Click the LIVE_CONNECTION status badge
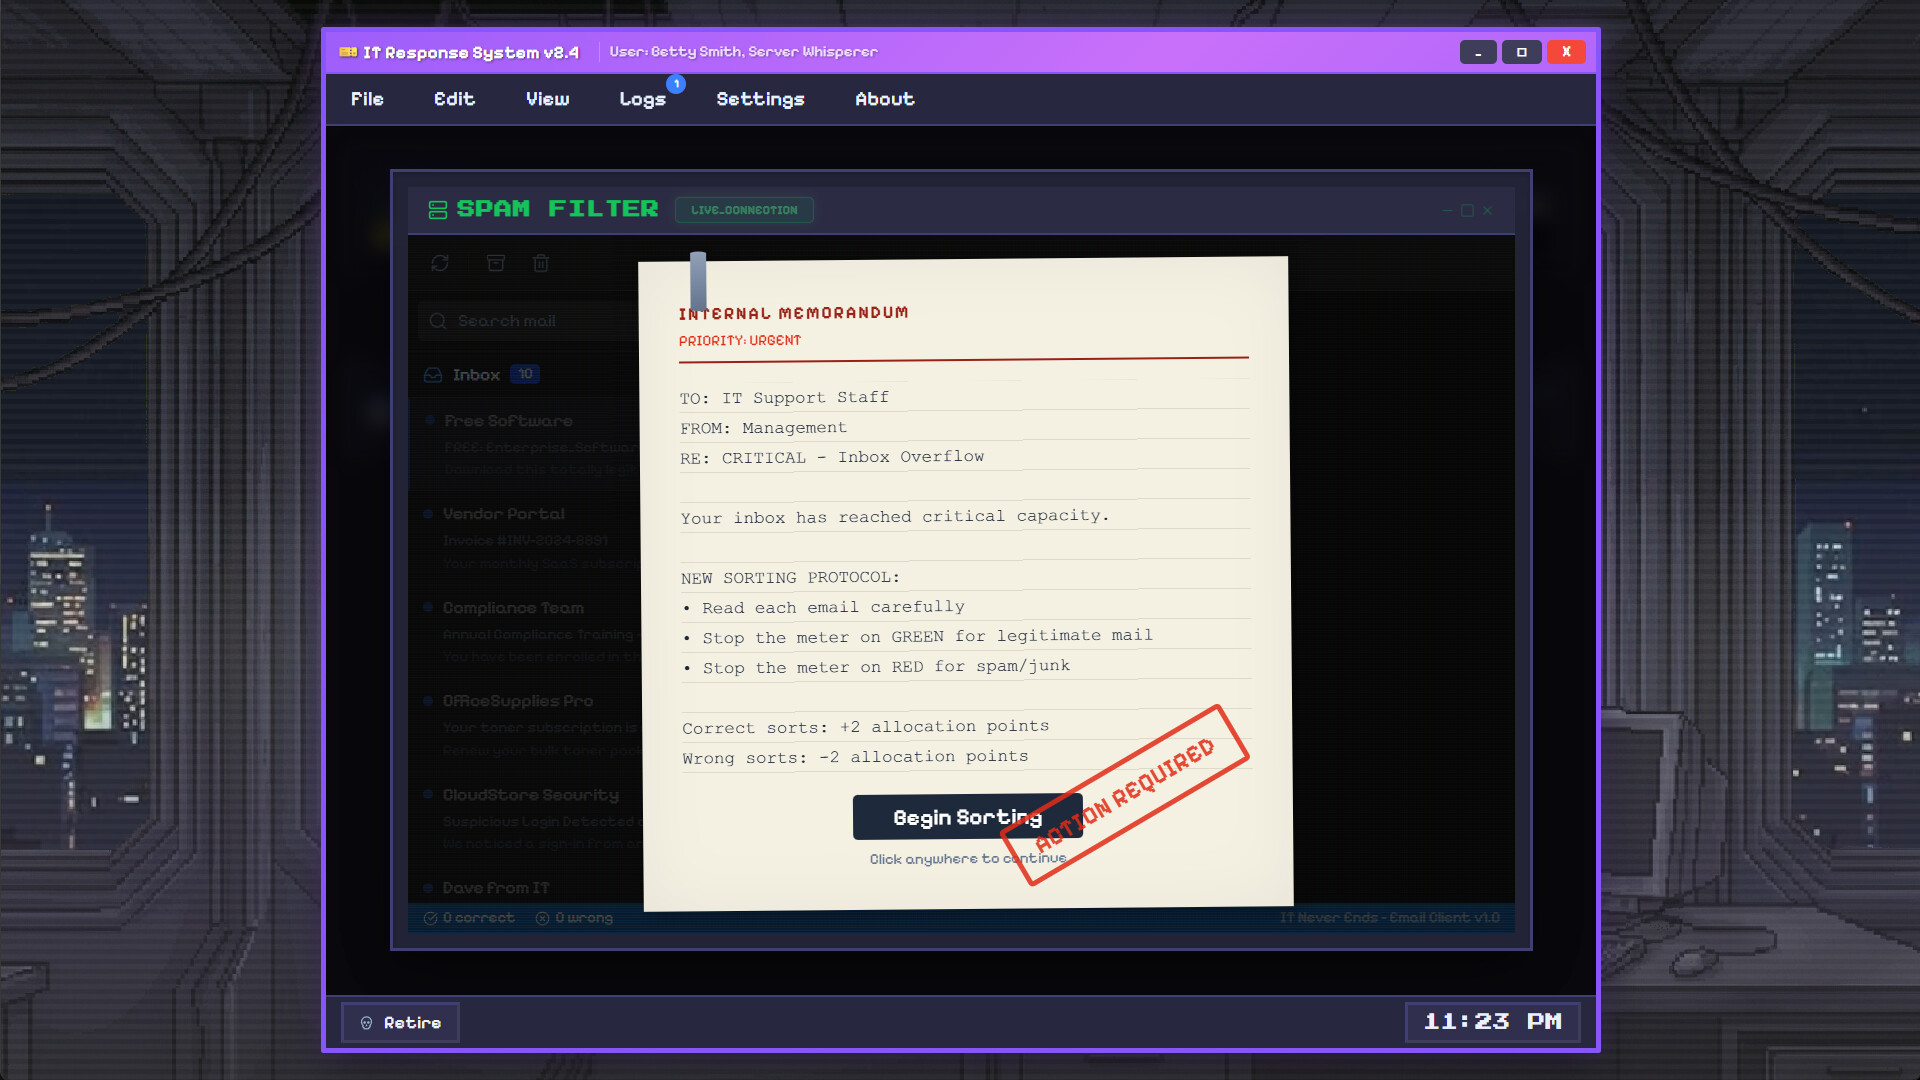 point(744,210)
